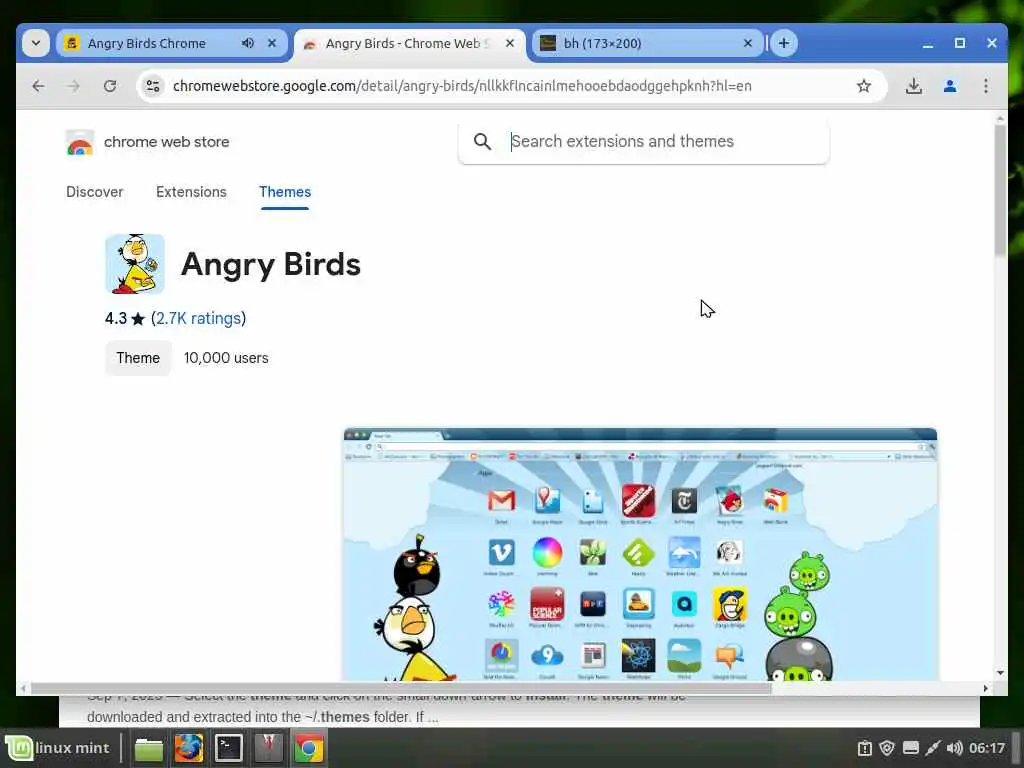Open the Linux Mint start menu
This screenshot has height=768, width=1024.
tap(57, 748)
